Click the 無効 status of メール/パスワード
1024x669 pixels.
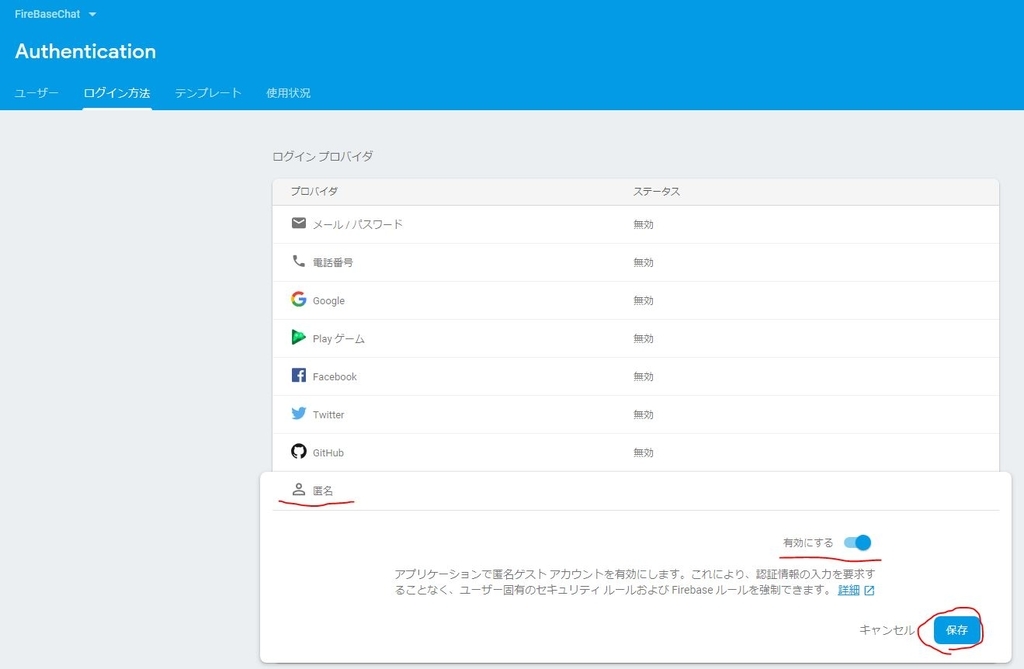(x=643, y=224)
